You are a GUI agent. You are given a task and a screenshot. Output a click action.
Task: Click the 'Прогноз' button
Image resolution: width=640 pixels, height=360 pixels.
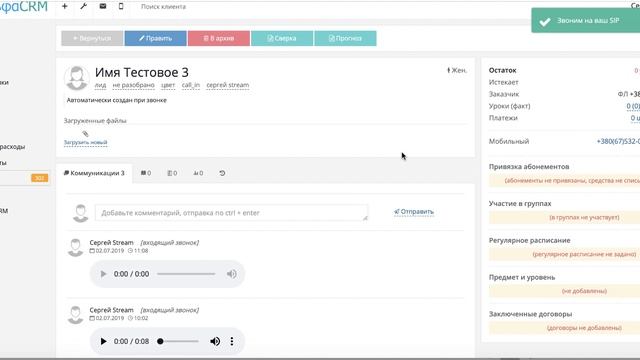click(345, 38)
